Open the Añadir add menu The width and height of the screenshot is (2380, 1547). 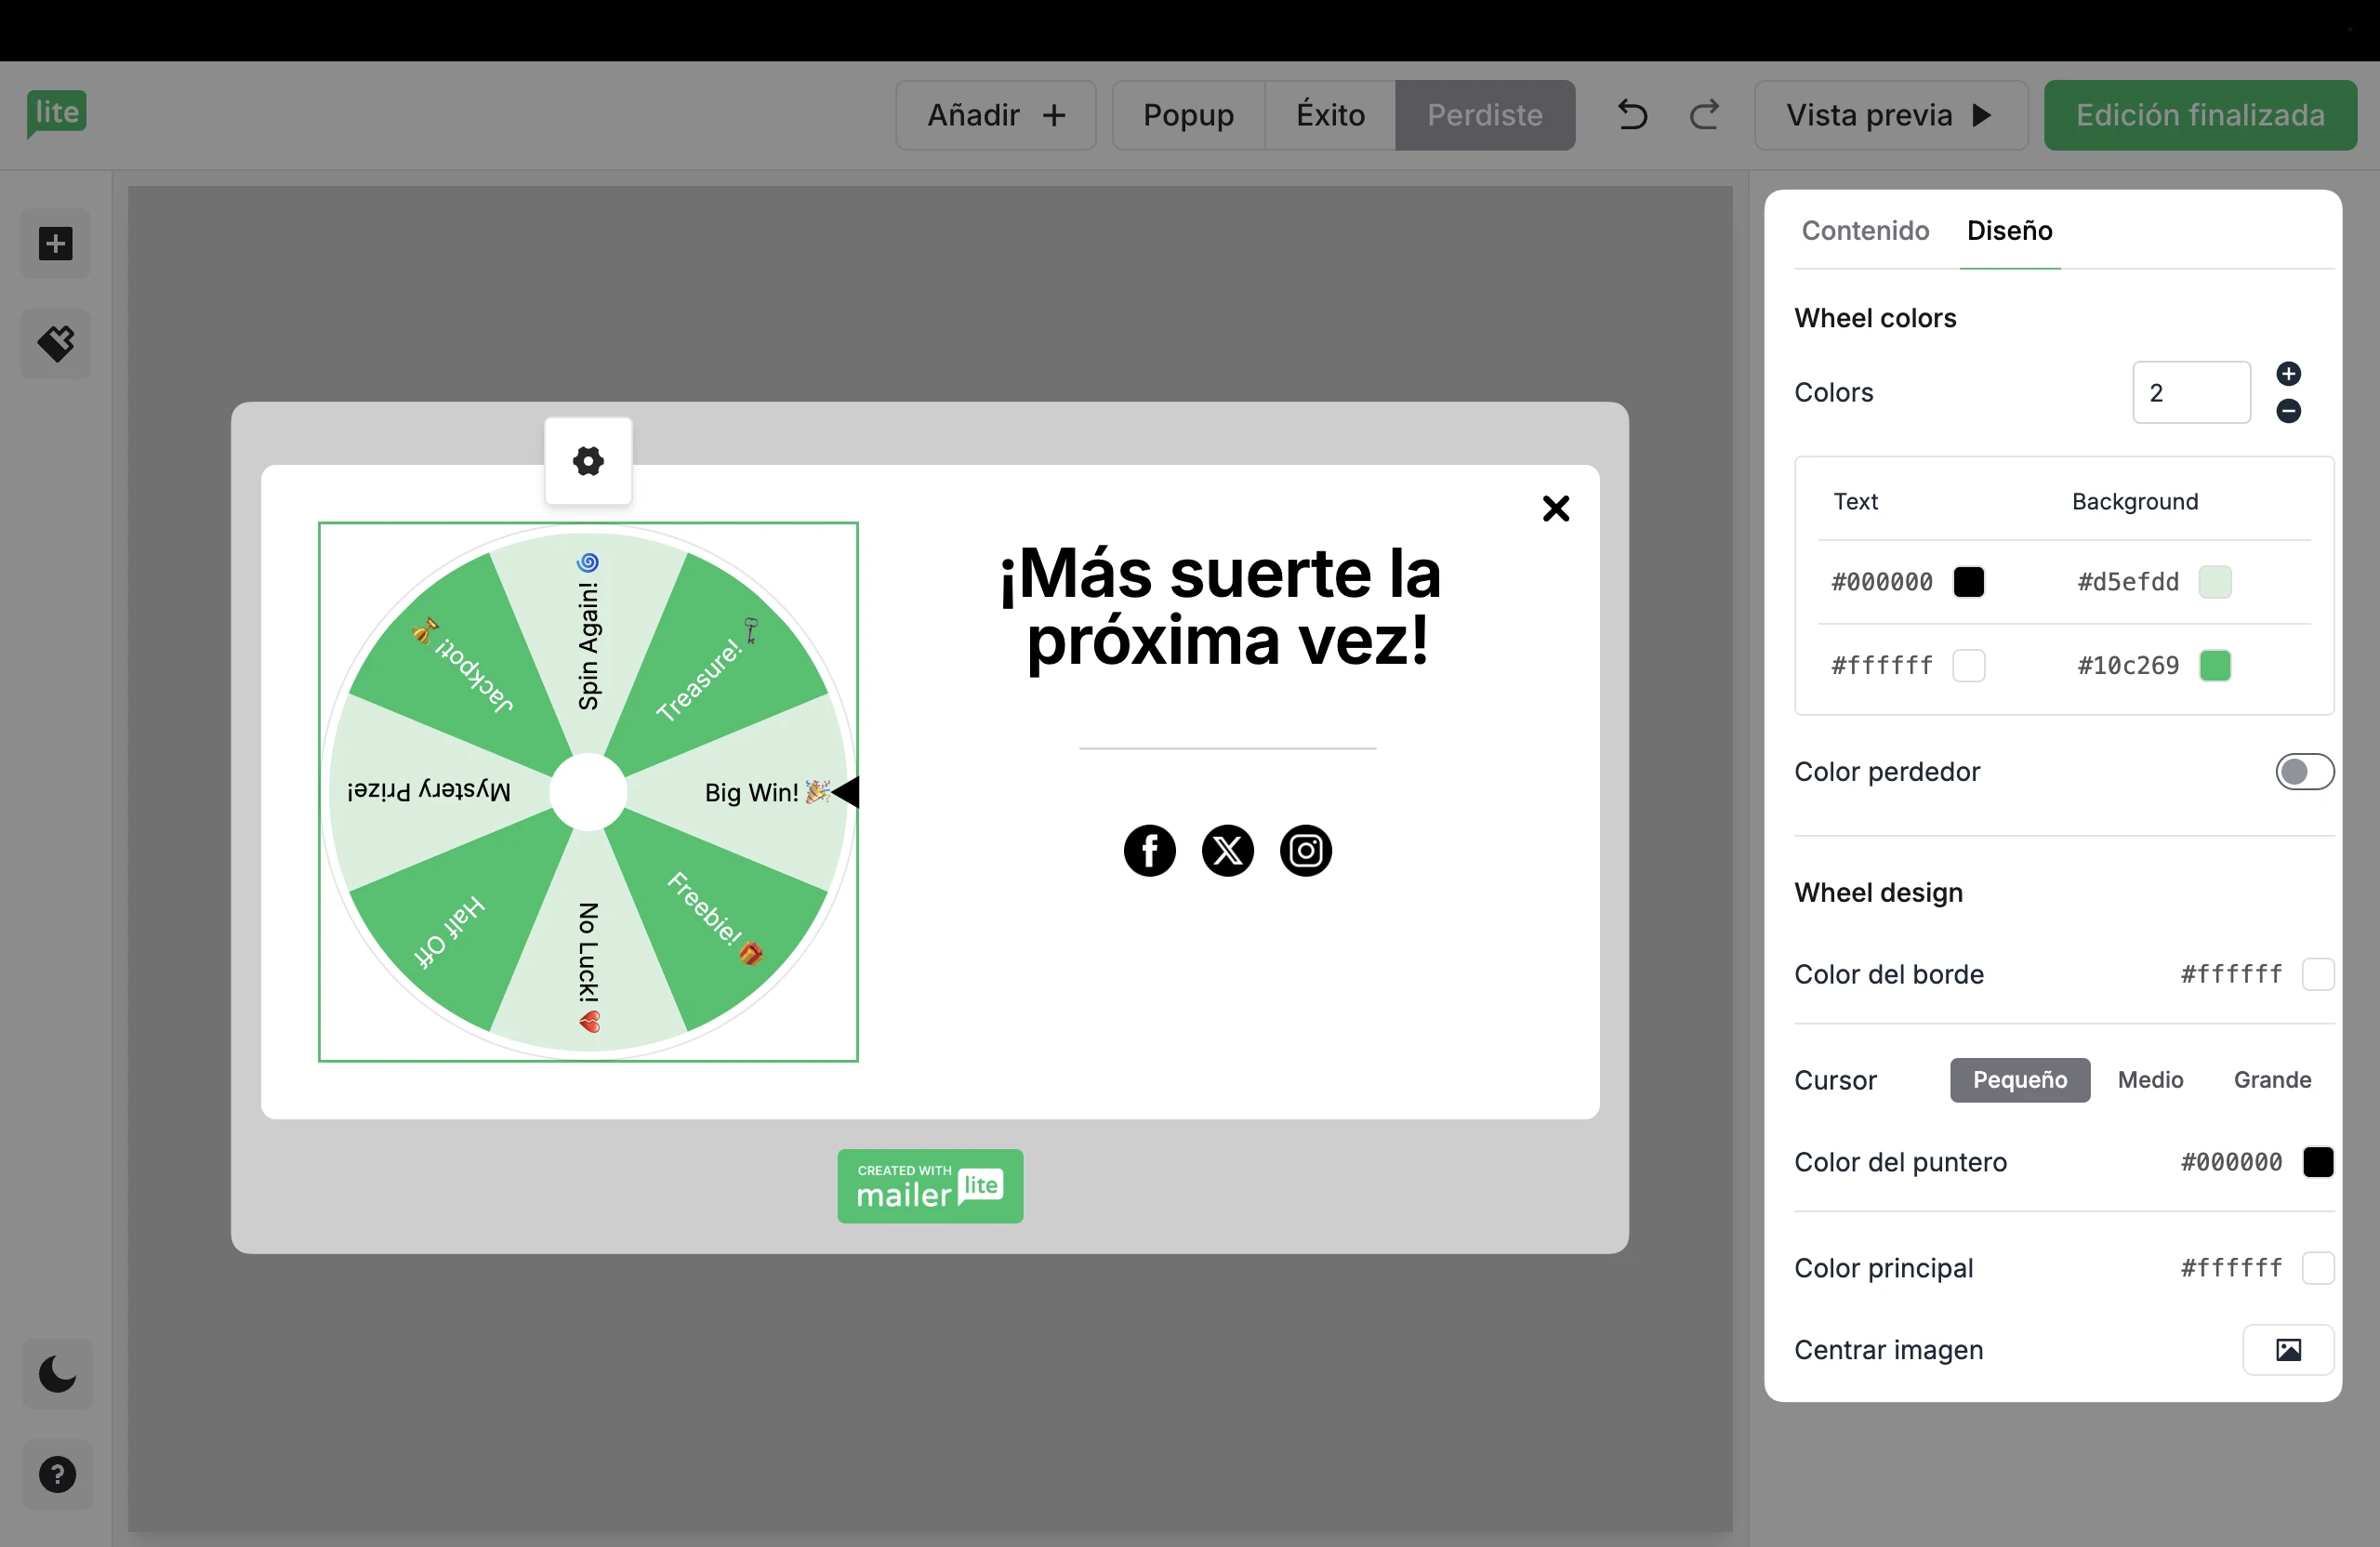tap(995, 115)
